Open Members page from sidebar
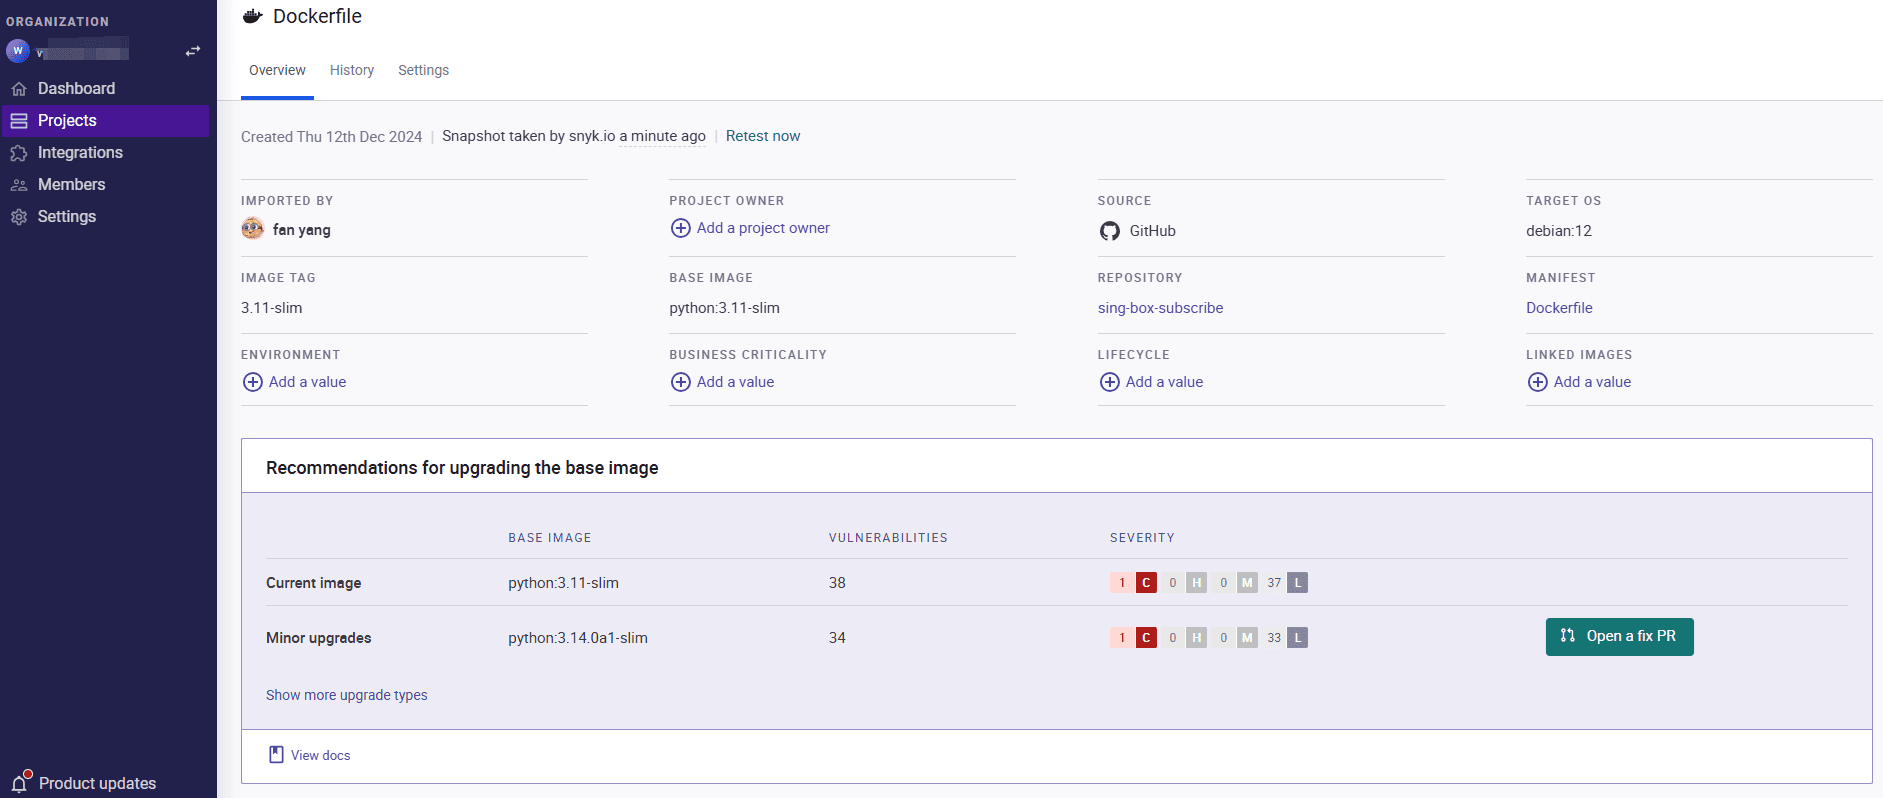This screenshot has width=1883, height=798. 106,185
